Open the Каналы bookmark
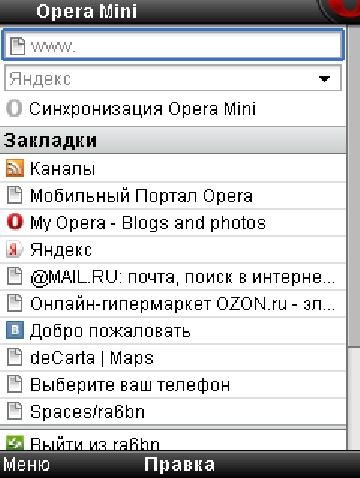Image resolution: width=360 pixels, height=478 pixels. click(173, 168)
